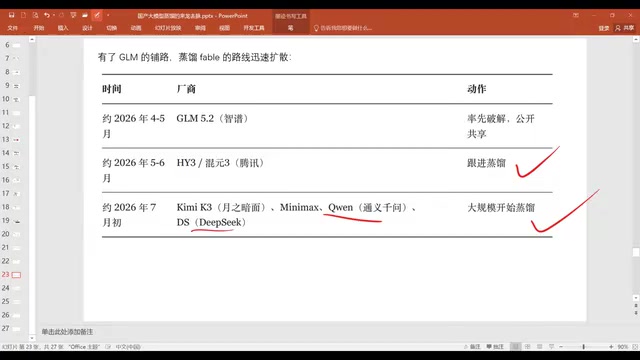Screen dimensions: 640x360
Task: Click the Ribbon display options icon
Action: coord(576,15)
